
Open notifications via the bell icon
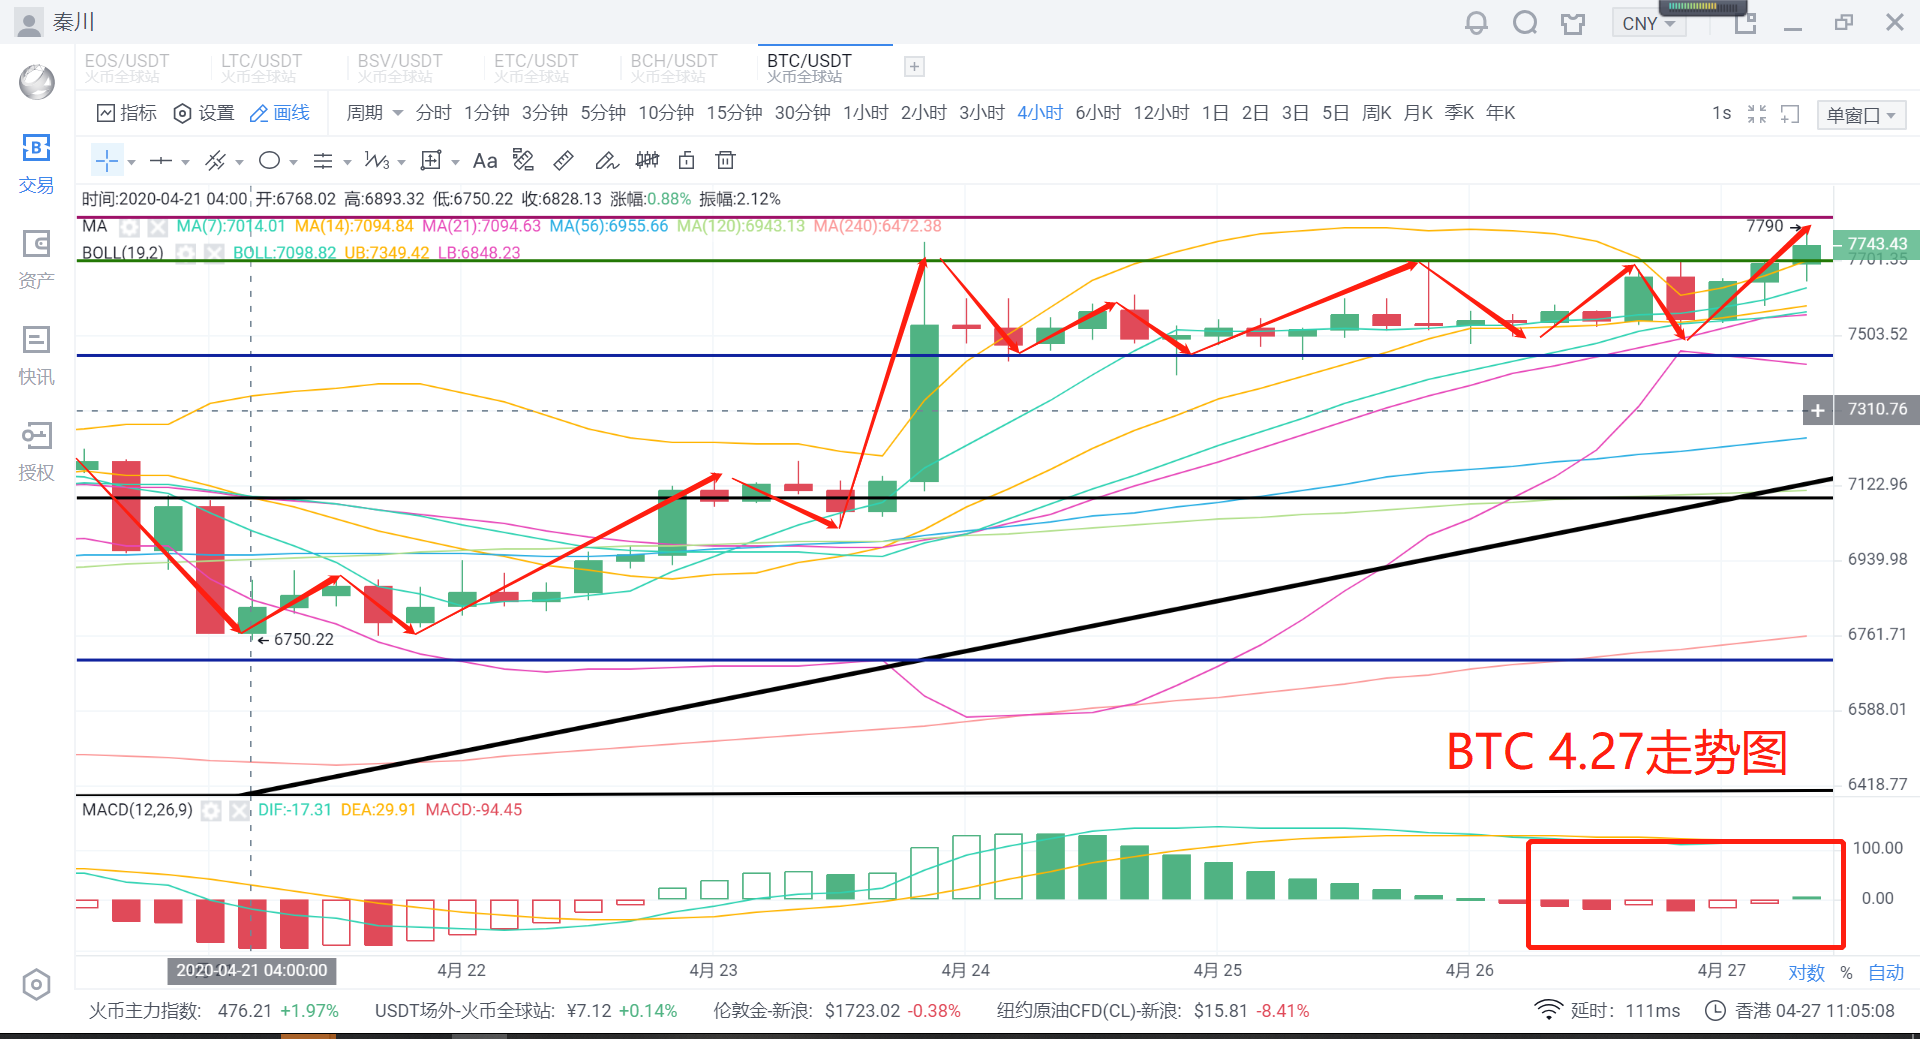(x=1475, y=23)
